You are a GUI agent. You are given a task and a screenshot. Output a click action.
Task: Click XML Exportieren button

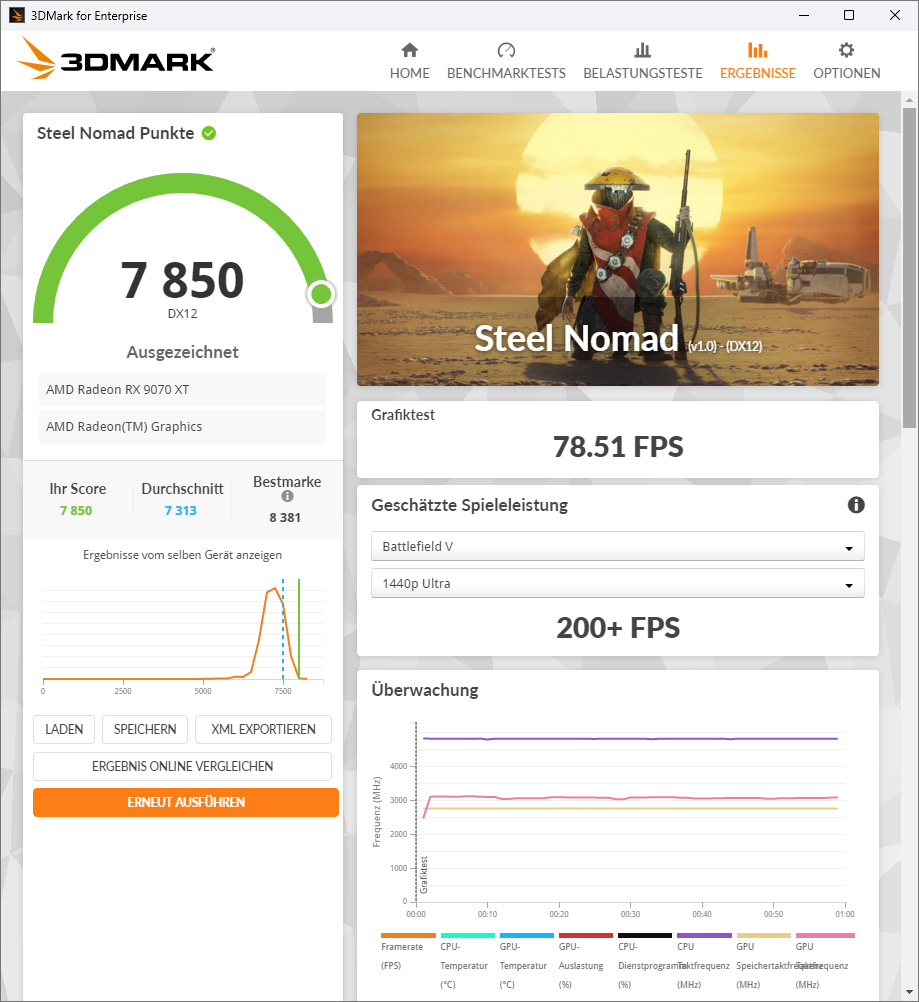click(263, 729)
